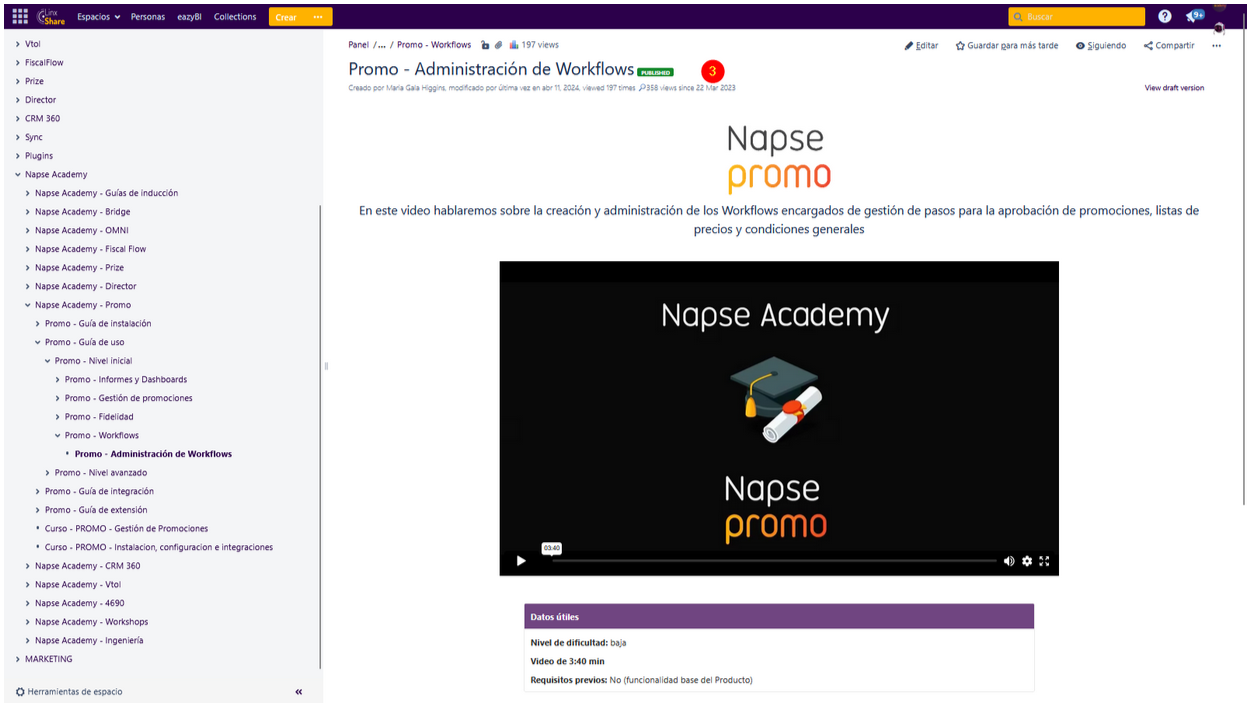1255x705 pixels.
Task: Collapse Promo - Guía de uso node
Action: [x=38, y=342]
